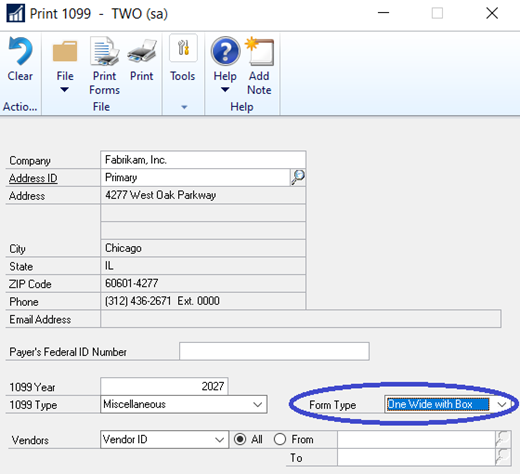The image size is (520, 474).
Task: Minimize the Print 1099 window
Action: (x=383, y=14)
